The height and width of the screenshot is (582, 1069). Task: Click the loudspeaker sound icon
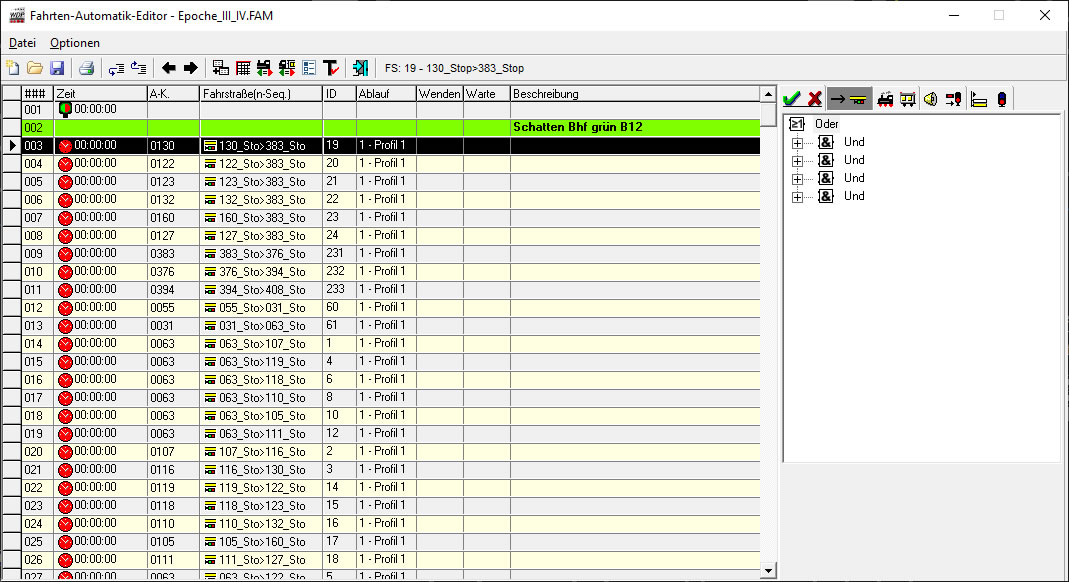tap(931, 99)
